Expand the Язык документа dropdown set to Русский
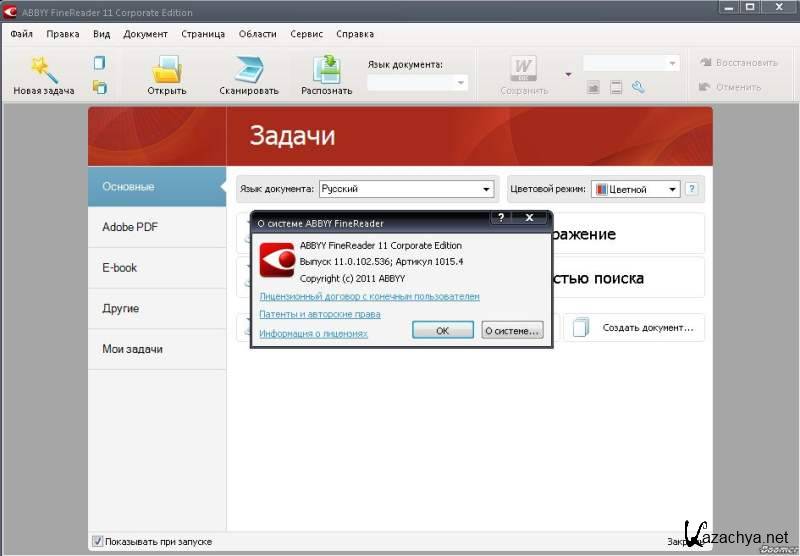 486,189
